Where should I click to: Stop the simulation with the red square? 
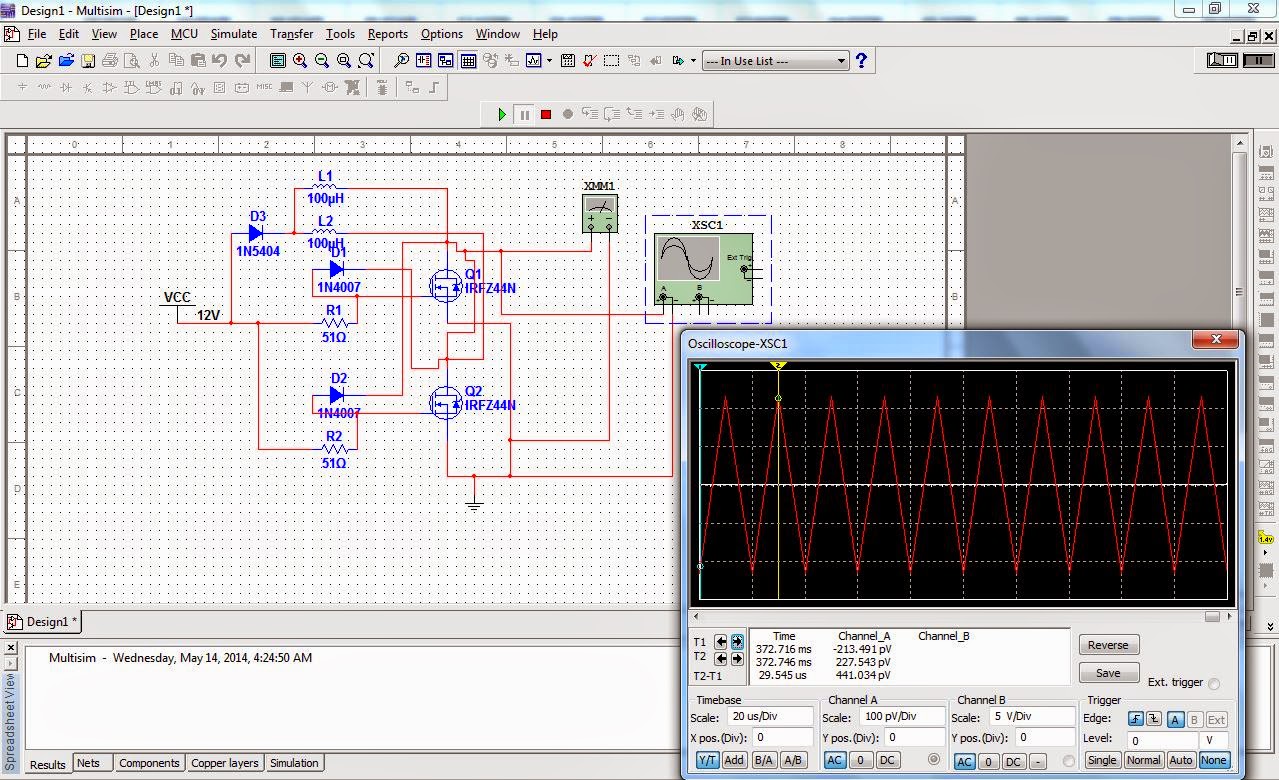pyautogui.click(x=546, y=114)
